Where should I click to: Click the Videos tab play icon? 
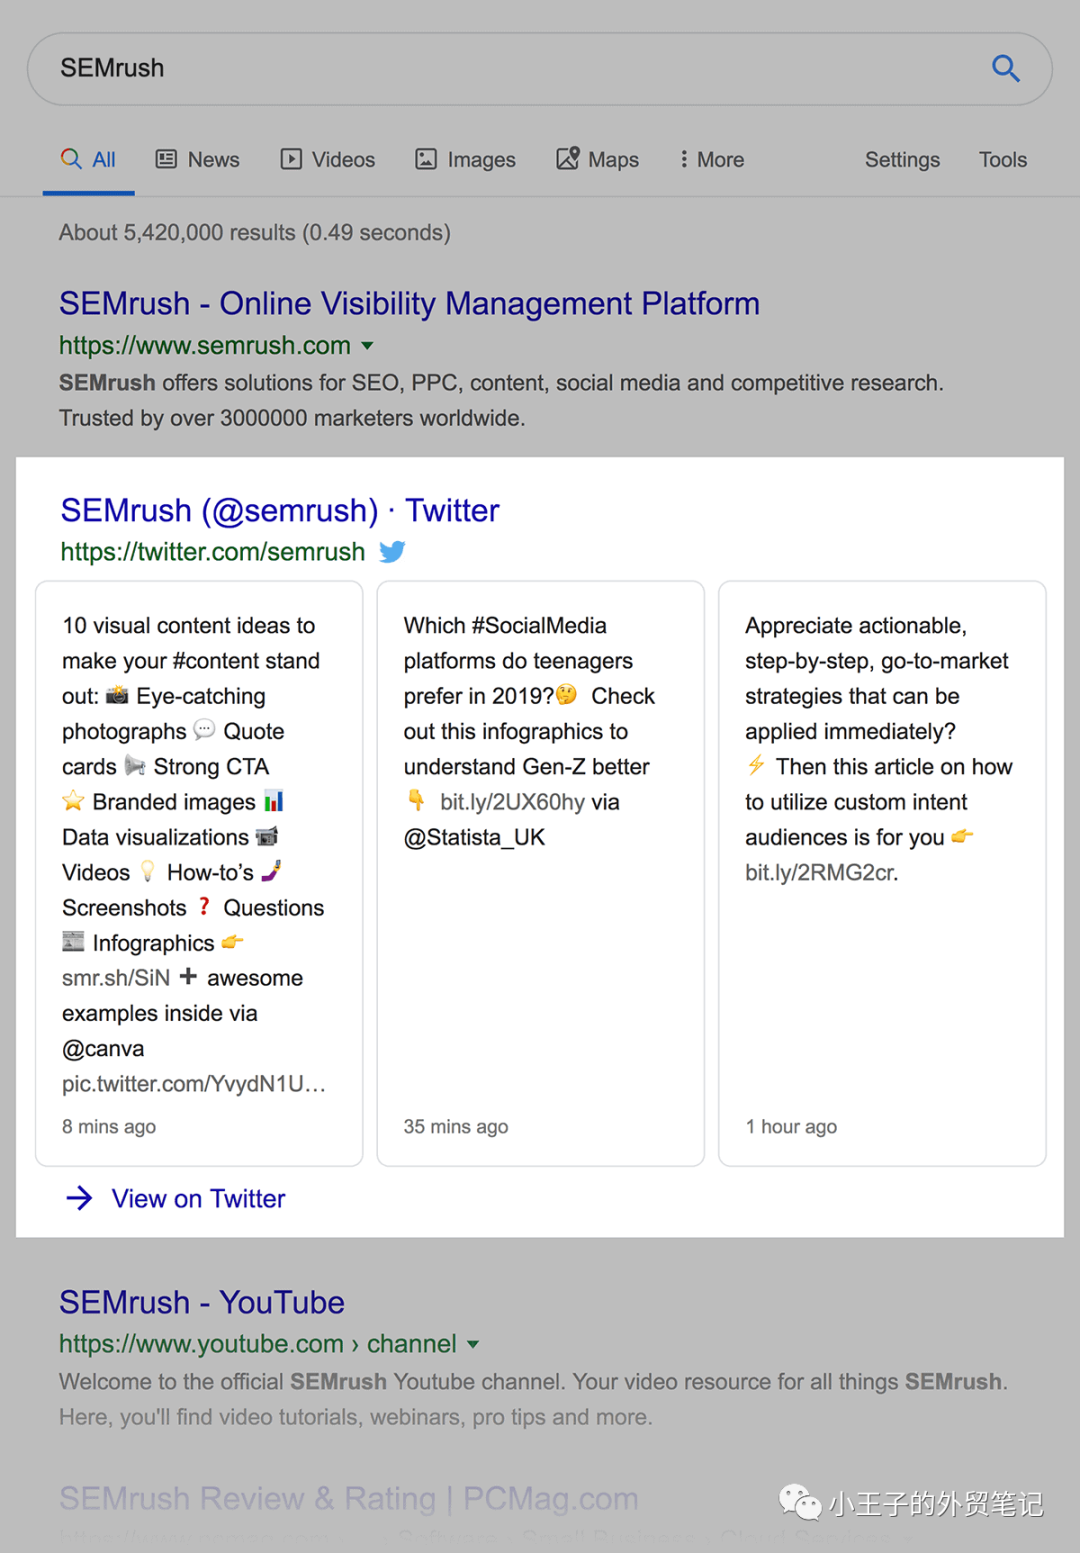pyautogui.click(x=291, y=159)
